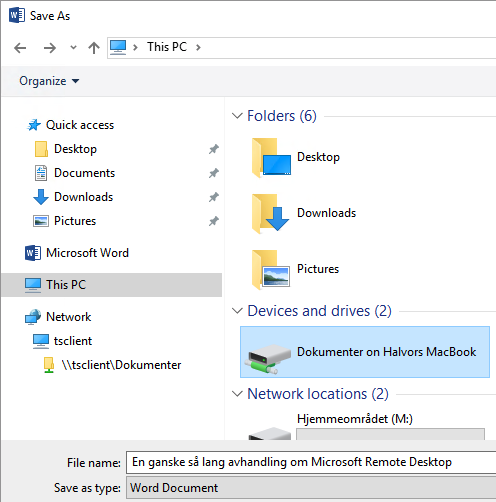Click This PC in the address bar
Image resolution: width=496 pixels, height=502 pixels.
(167, 47)
